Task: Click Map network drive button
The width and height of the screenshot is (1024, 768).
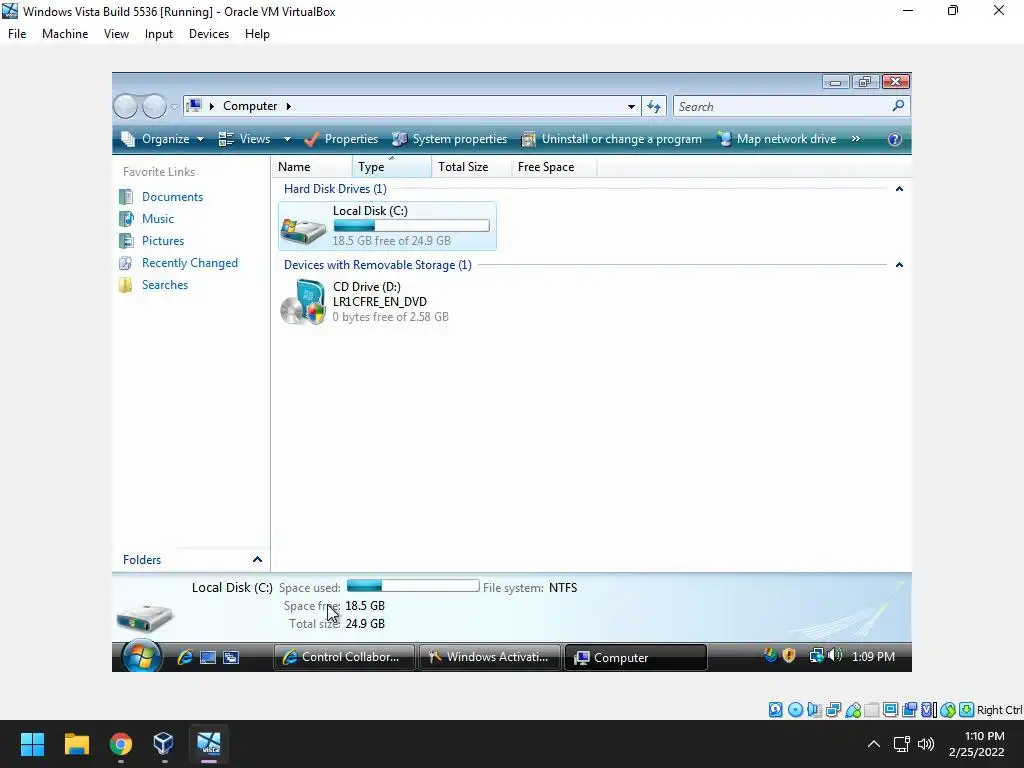Action: [776, 139]
